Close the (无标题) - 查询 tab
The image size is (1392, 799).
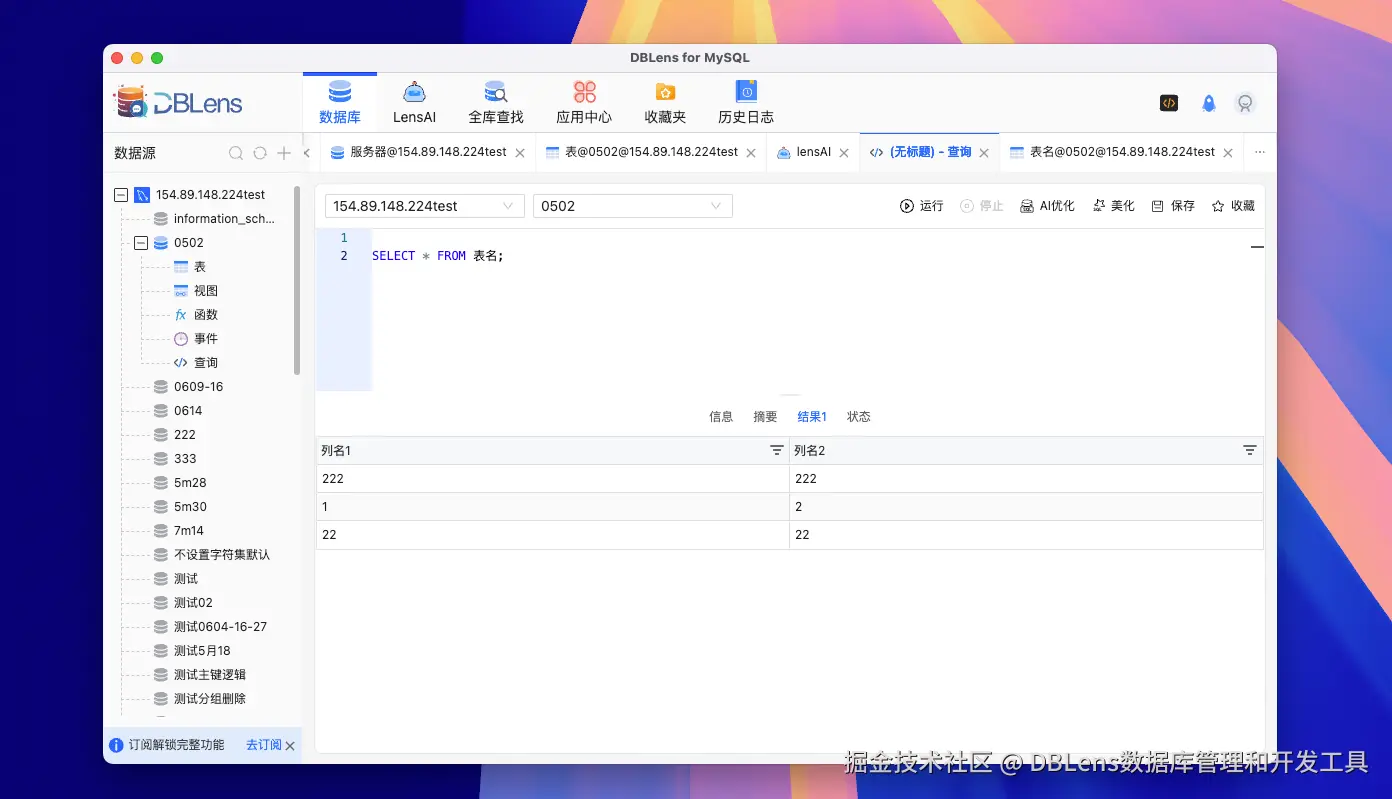click(984, 153)
